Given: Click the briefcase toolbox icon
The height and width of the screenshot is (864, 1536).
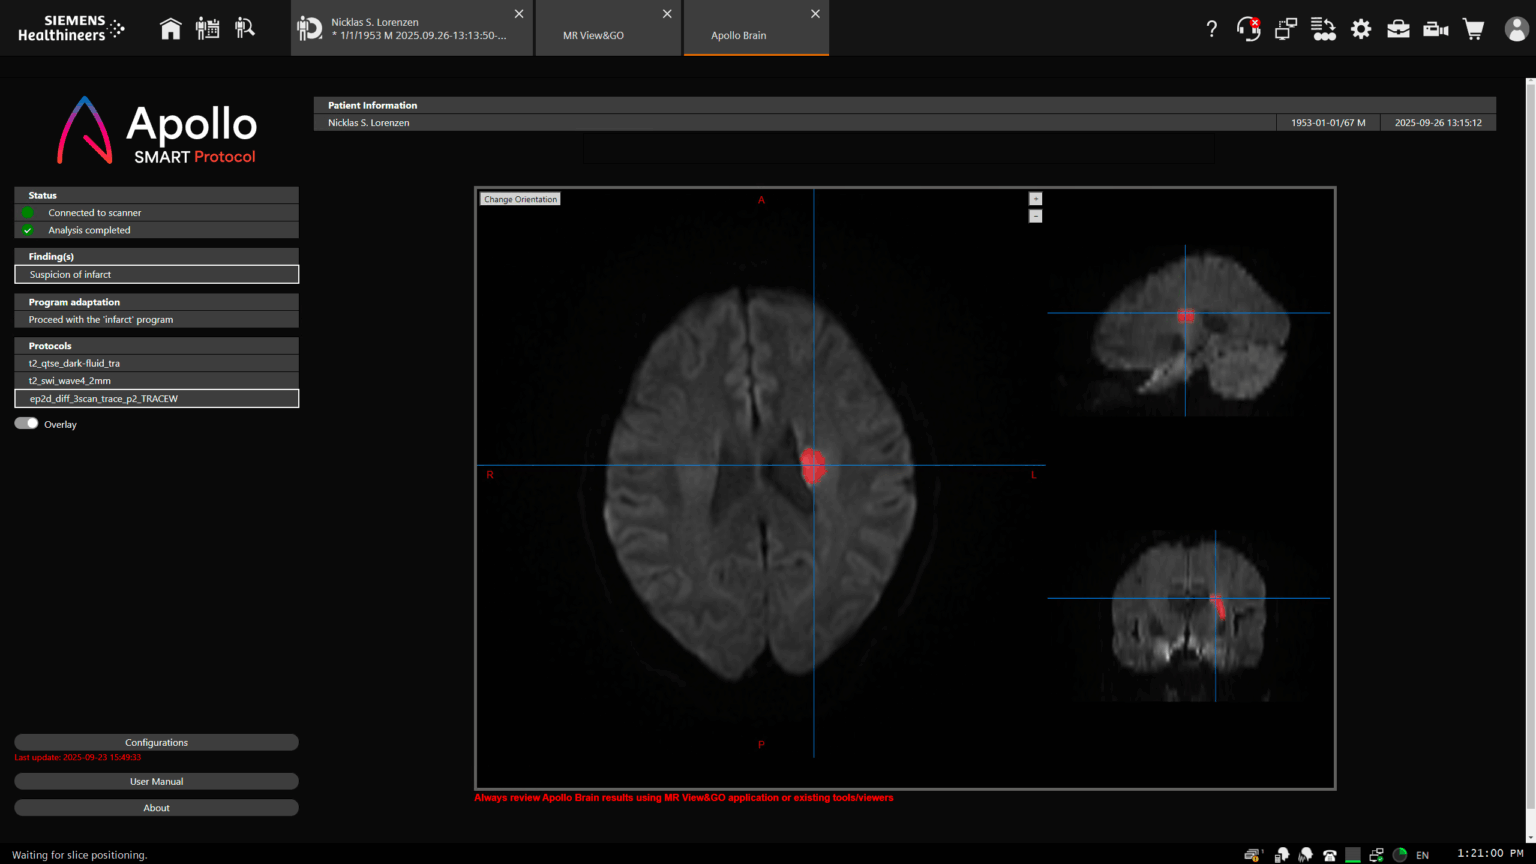Looking at the screenshot, I should (x=1397, y=29).
